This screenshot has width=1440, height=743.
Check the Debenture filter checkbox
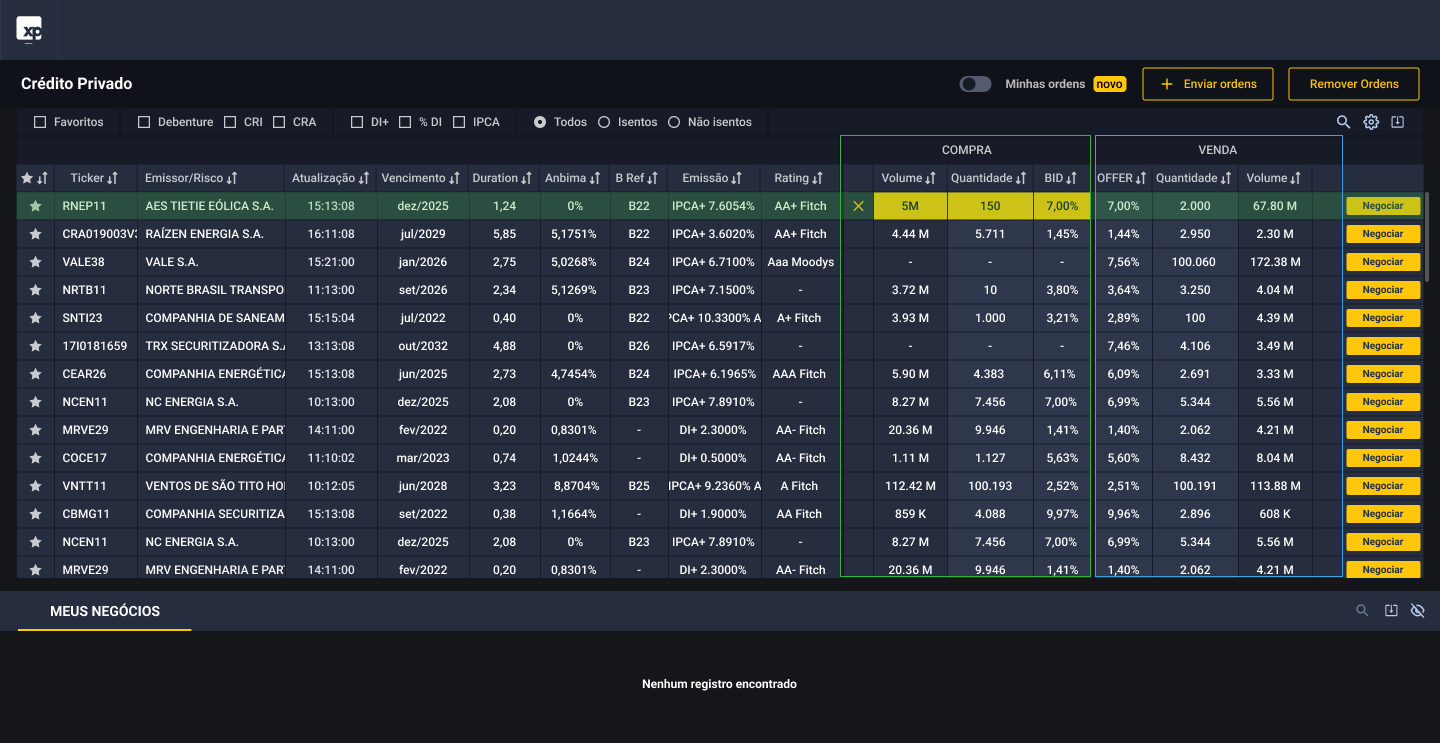coord(144,122)
